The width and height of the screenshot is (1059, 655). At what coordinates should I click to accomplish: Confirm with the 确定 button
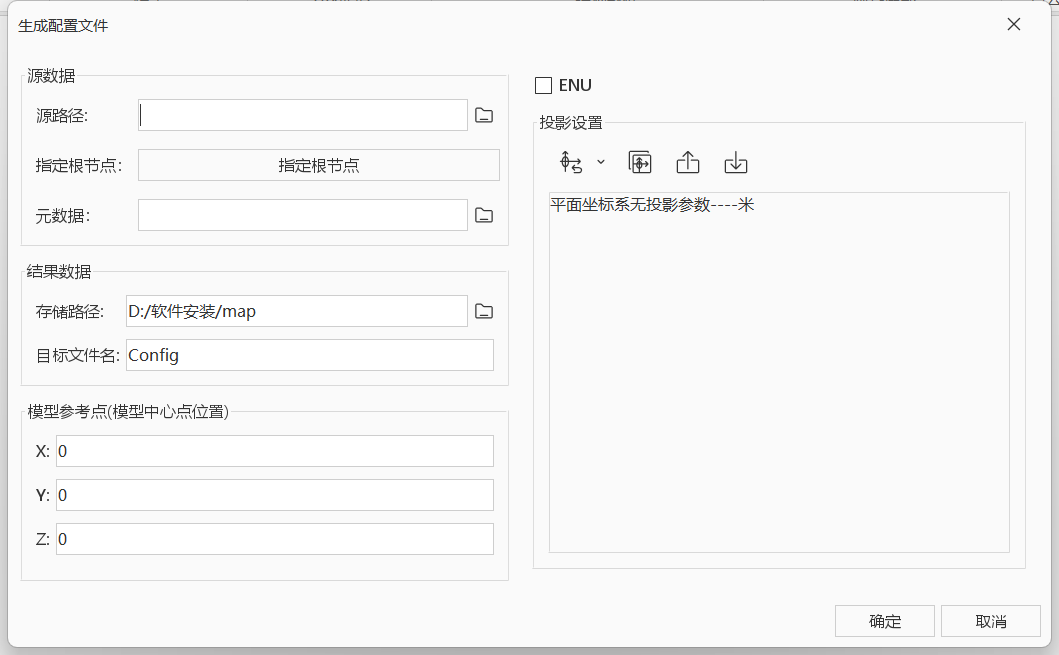885,621
